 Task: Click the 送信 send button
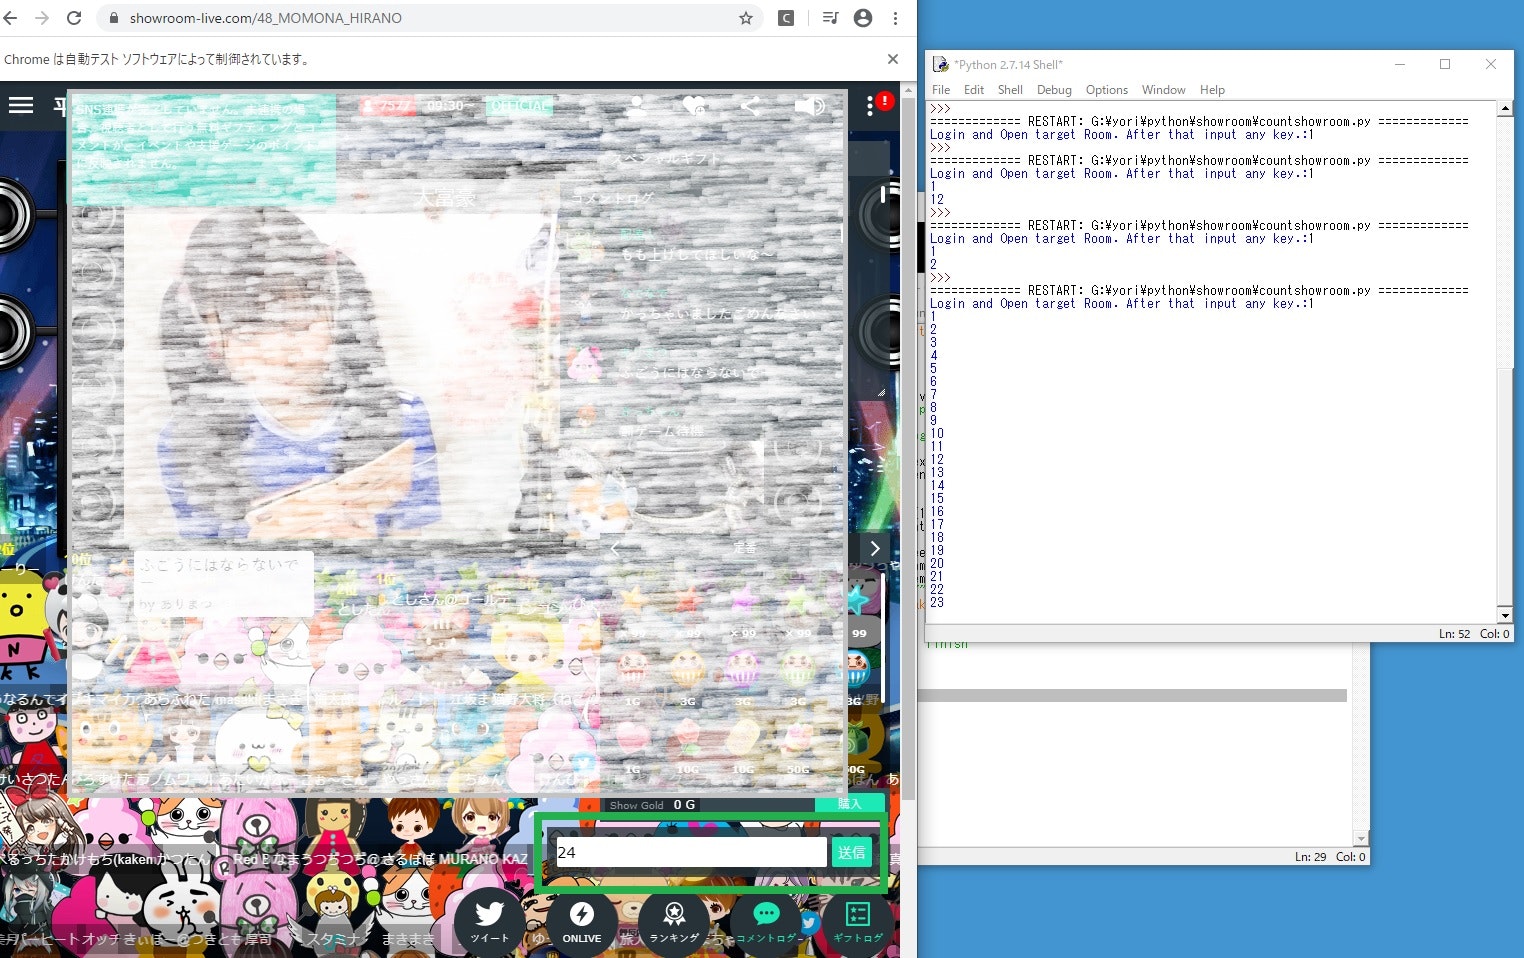[x=851, y=852]
